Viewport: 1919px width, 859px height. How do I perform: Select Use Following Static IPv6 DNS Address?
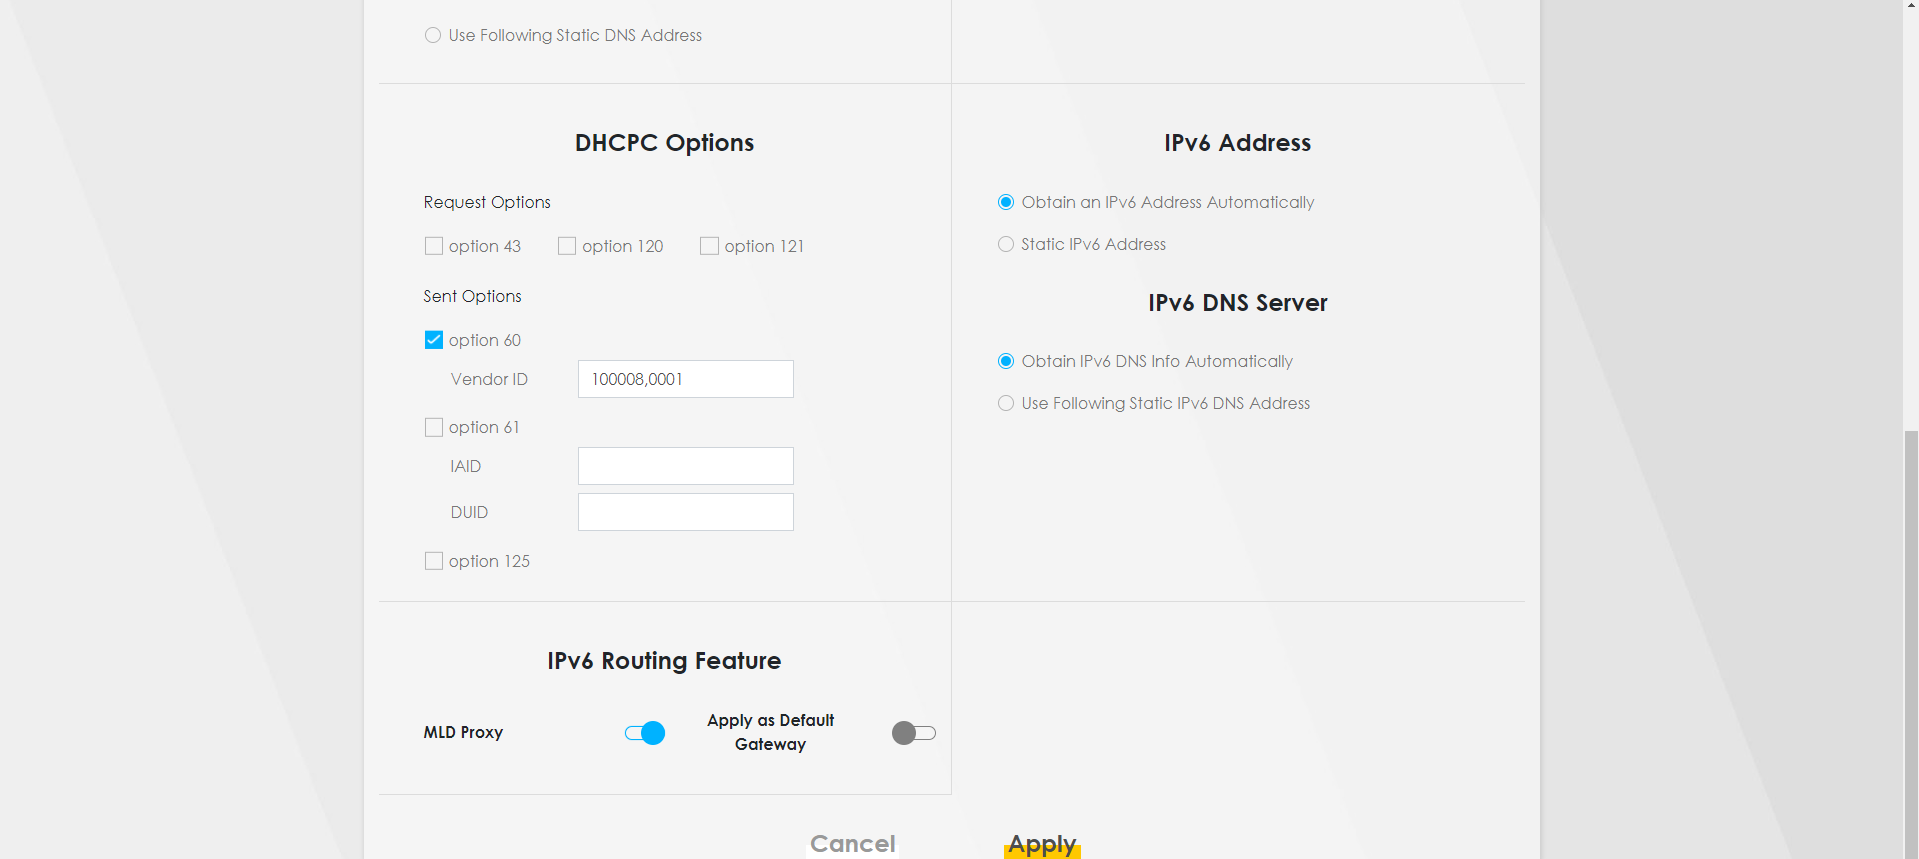click(1006, 403)
